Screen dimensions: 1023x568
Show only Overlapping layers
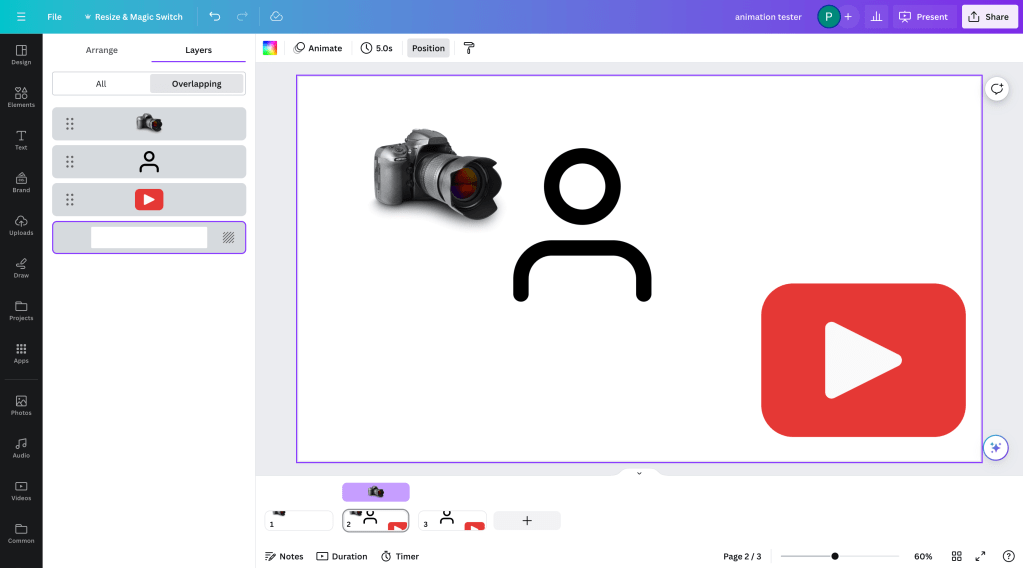point(196,83)
